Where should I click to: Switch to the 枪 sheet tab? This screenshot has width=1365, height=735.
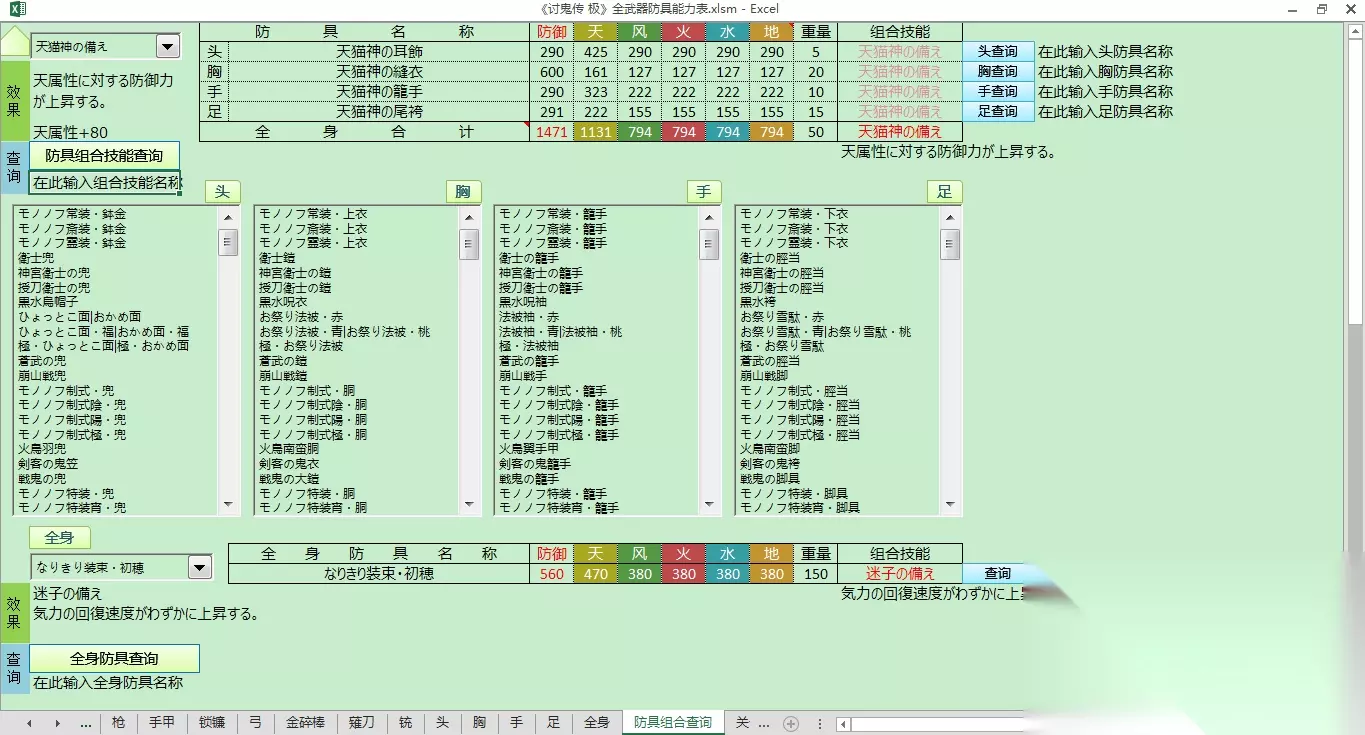[x=118, y=723]
